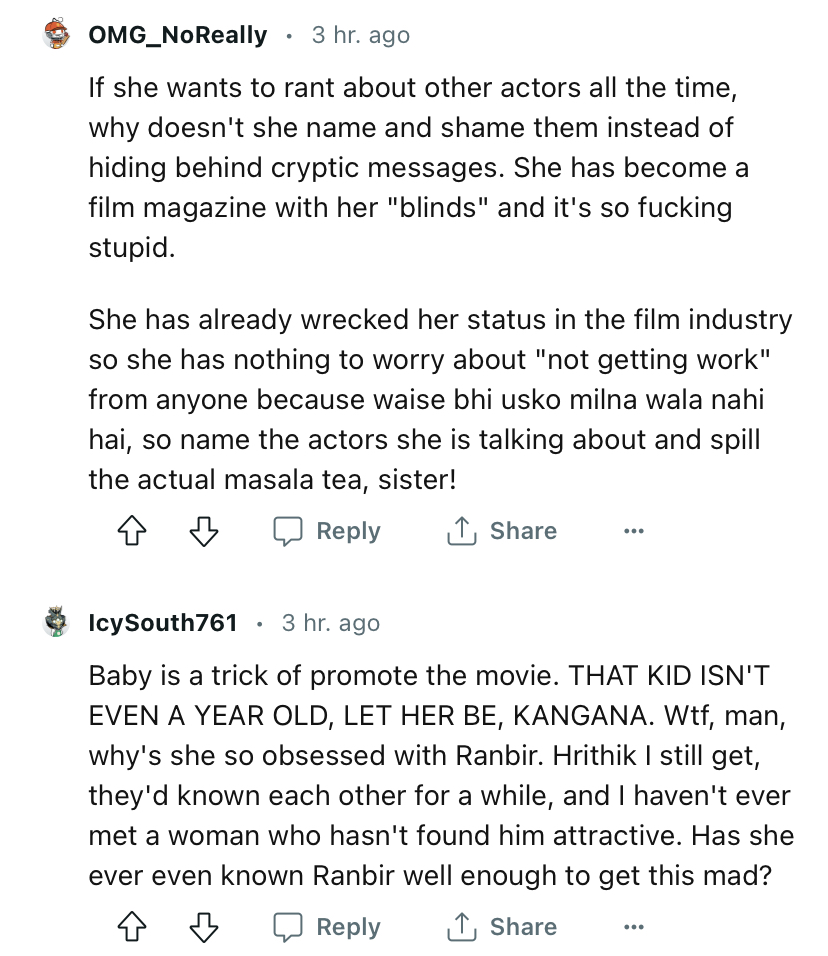Screen dimensions: 828x956
Task: Reply to OMG_NoReally's comment
Action: coord(327,531)
